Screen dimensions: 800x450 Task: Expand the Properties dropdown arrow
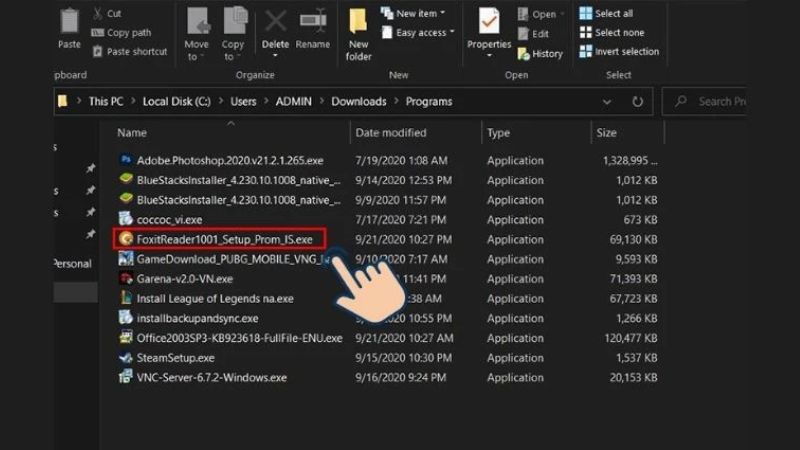(x=489, y=56)
